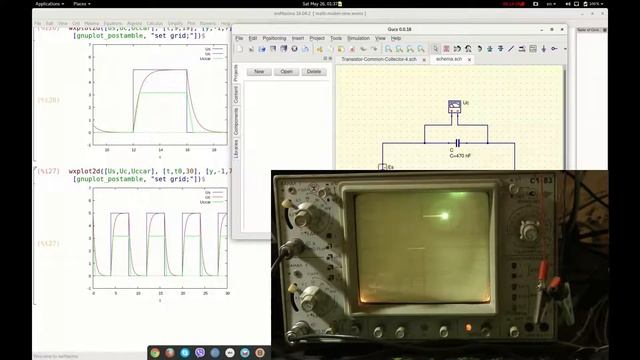Open the Applications menu in top bar
The height and width of the screenshot is (360, 640).
point(49,4)
